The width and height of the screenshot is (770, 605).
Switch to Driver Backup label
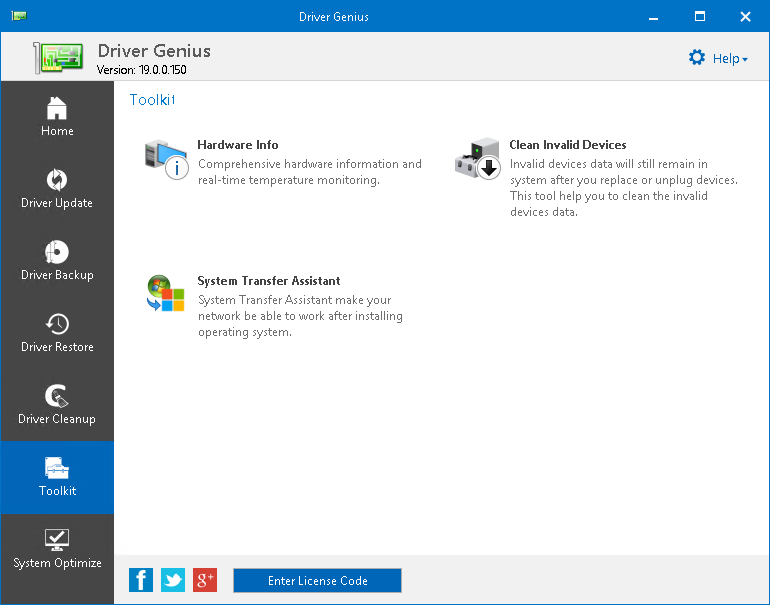pyautogui.click(x=57, y=275)
